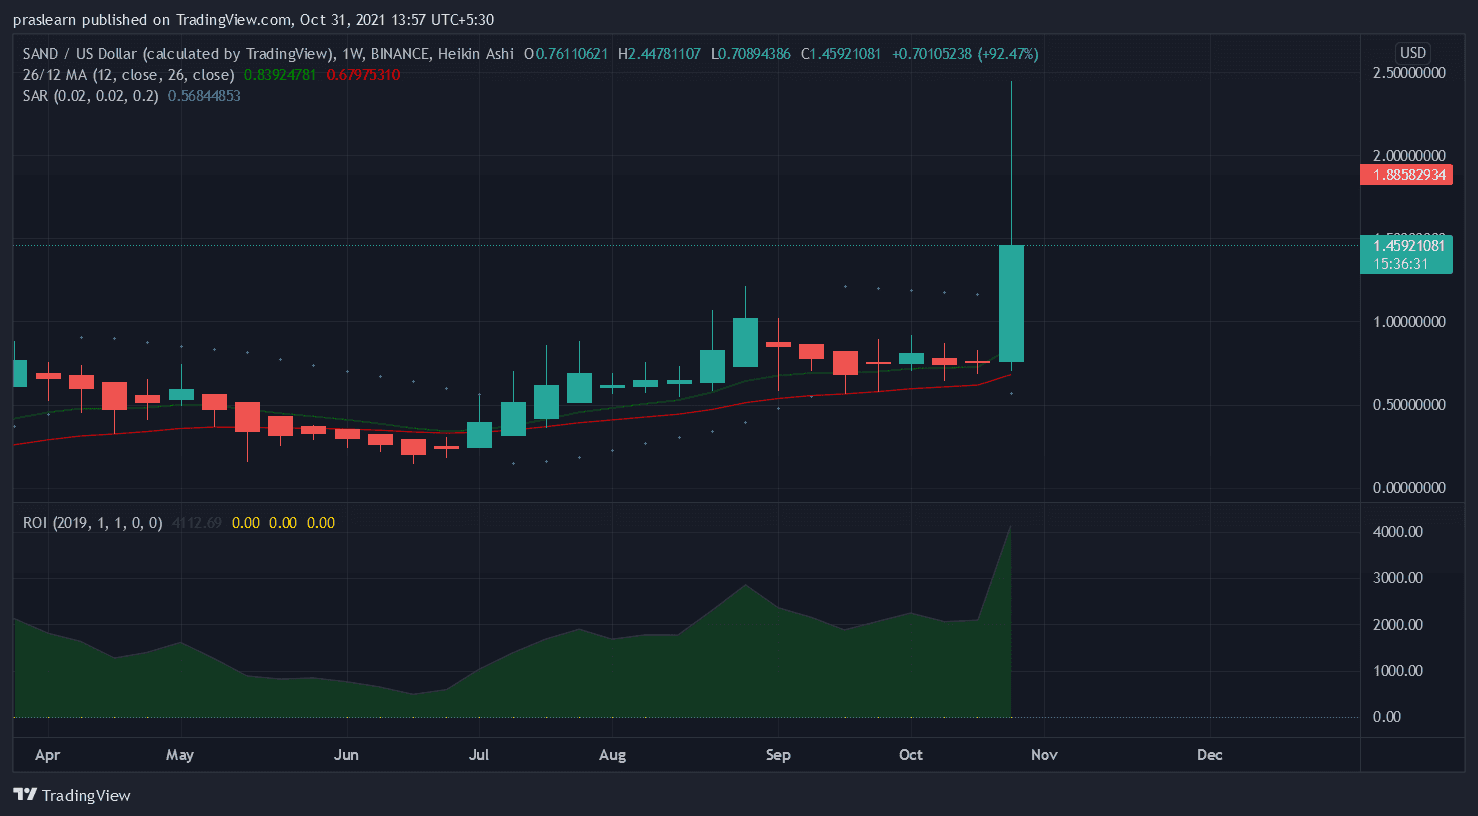
Task: Click the 2.50000000 price scale level
Action: click(1409, 73)
